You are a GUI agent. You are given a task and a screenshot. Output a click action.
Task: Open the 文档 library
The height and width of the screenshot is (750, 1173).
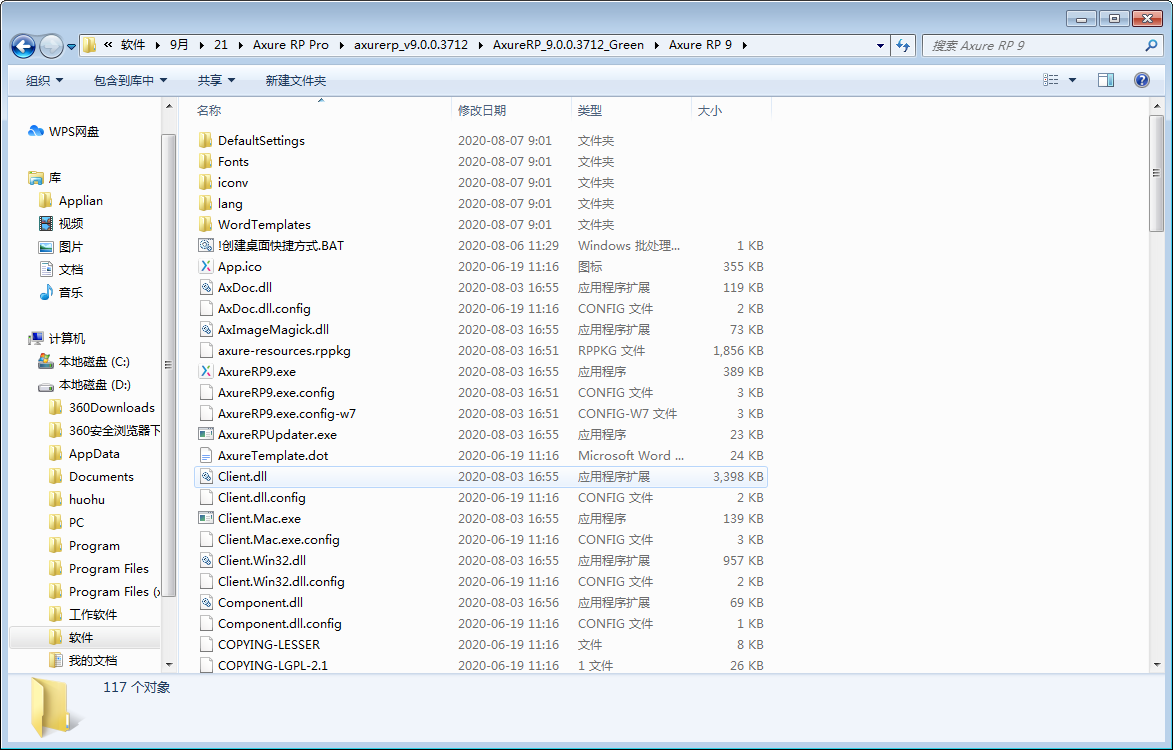pos(61,269)
